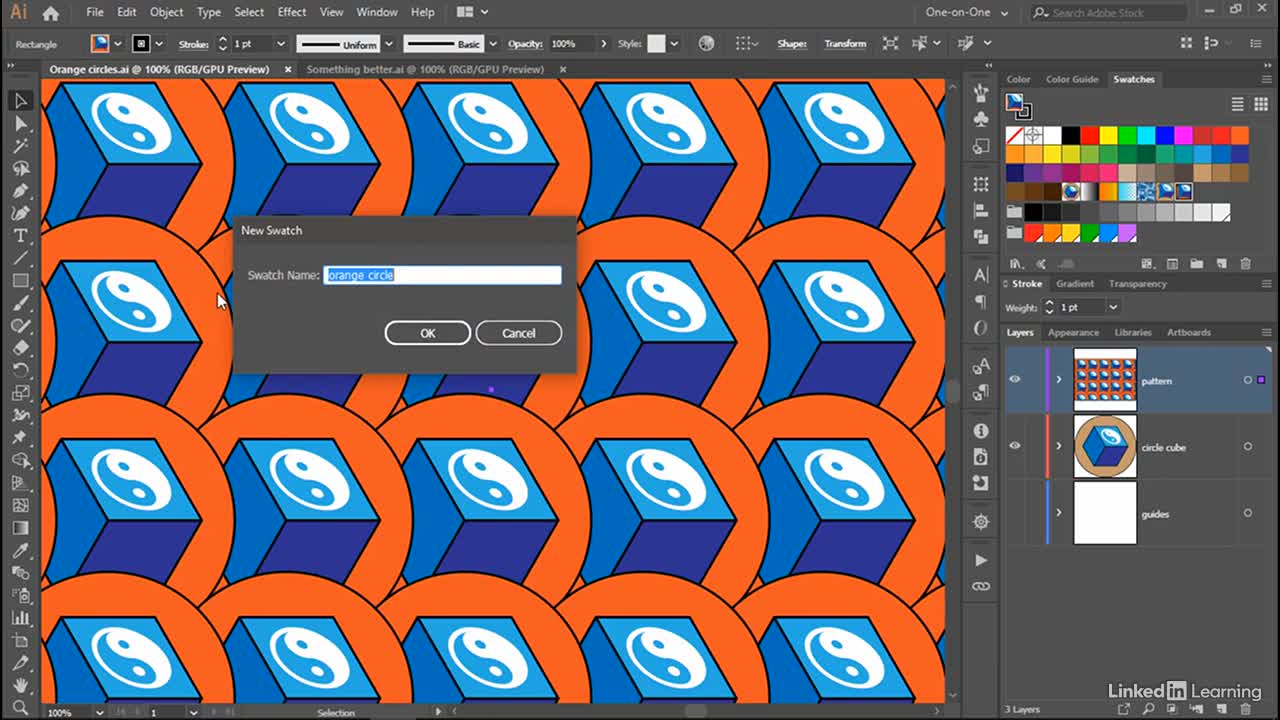Viewport: 1280px width, 720px height.
Task: Select the Pen tool
Action: [20, 190]
